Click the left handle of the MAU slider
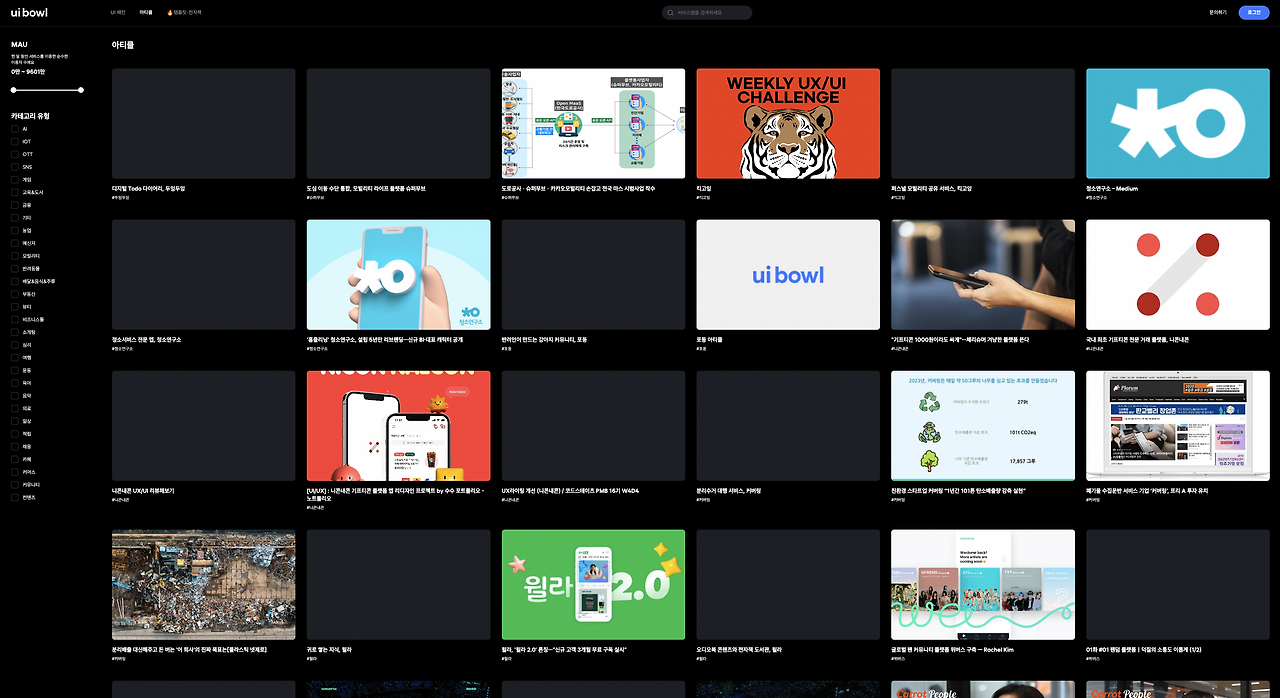 [x=14, y=90]
